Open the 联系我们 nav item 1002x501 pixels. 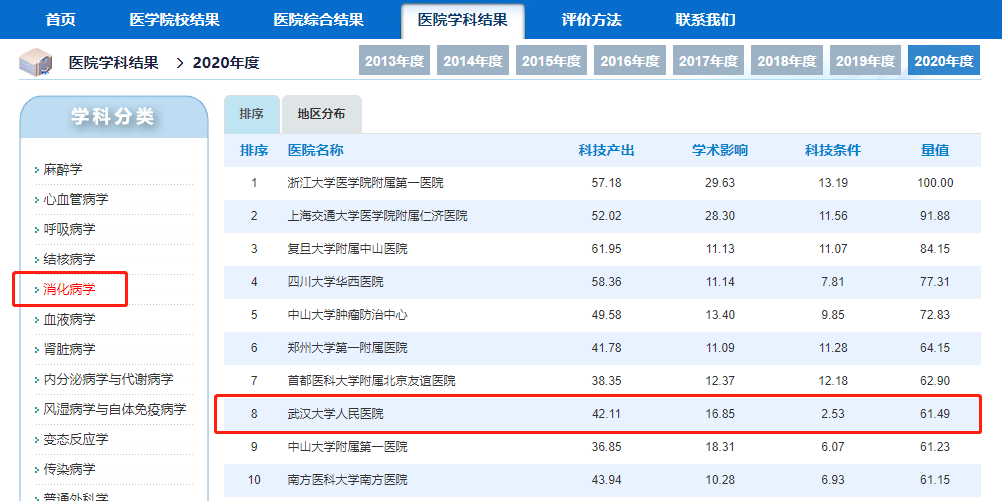pos(705,20)
